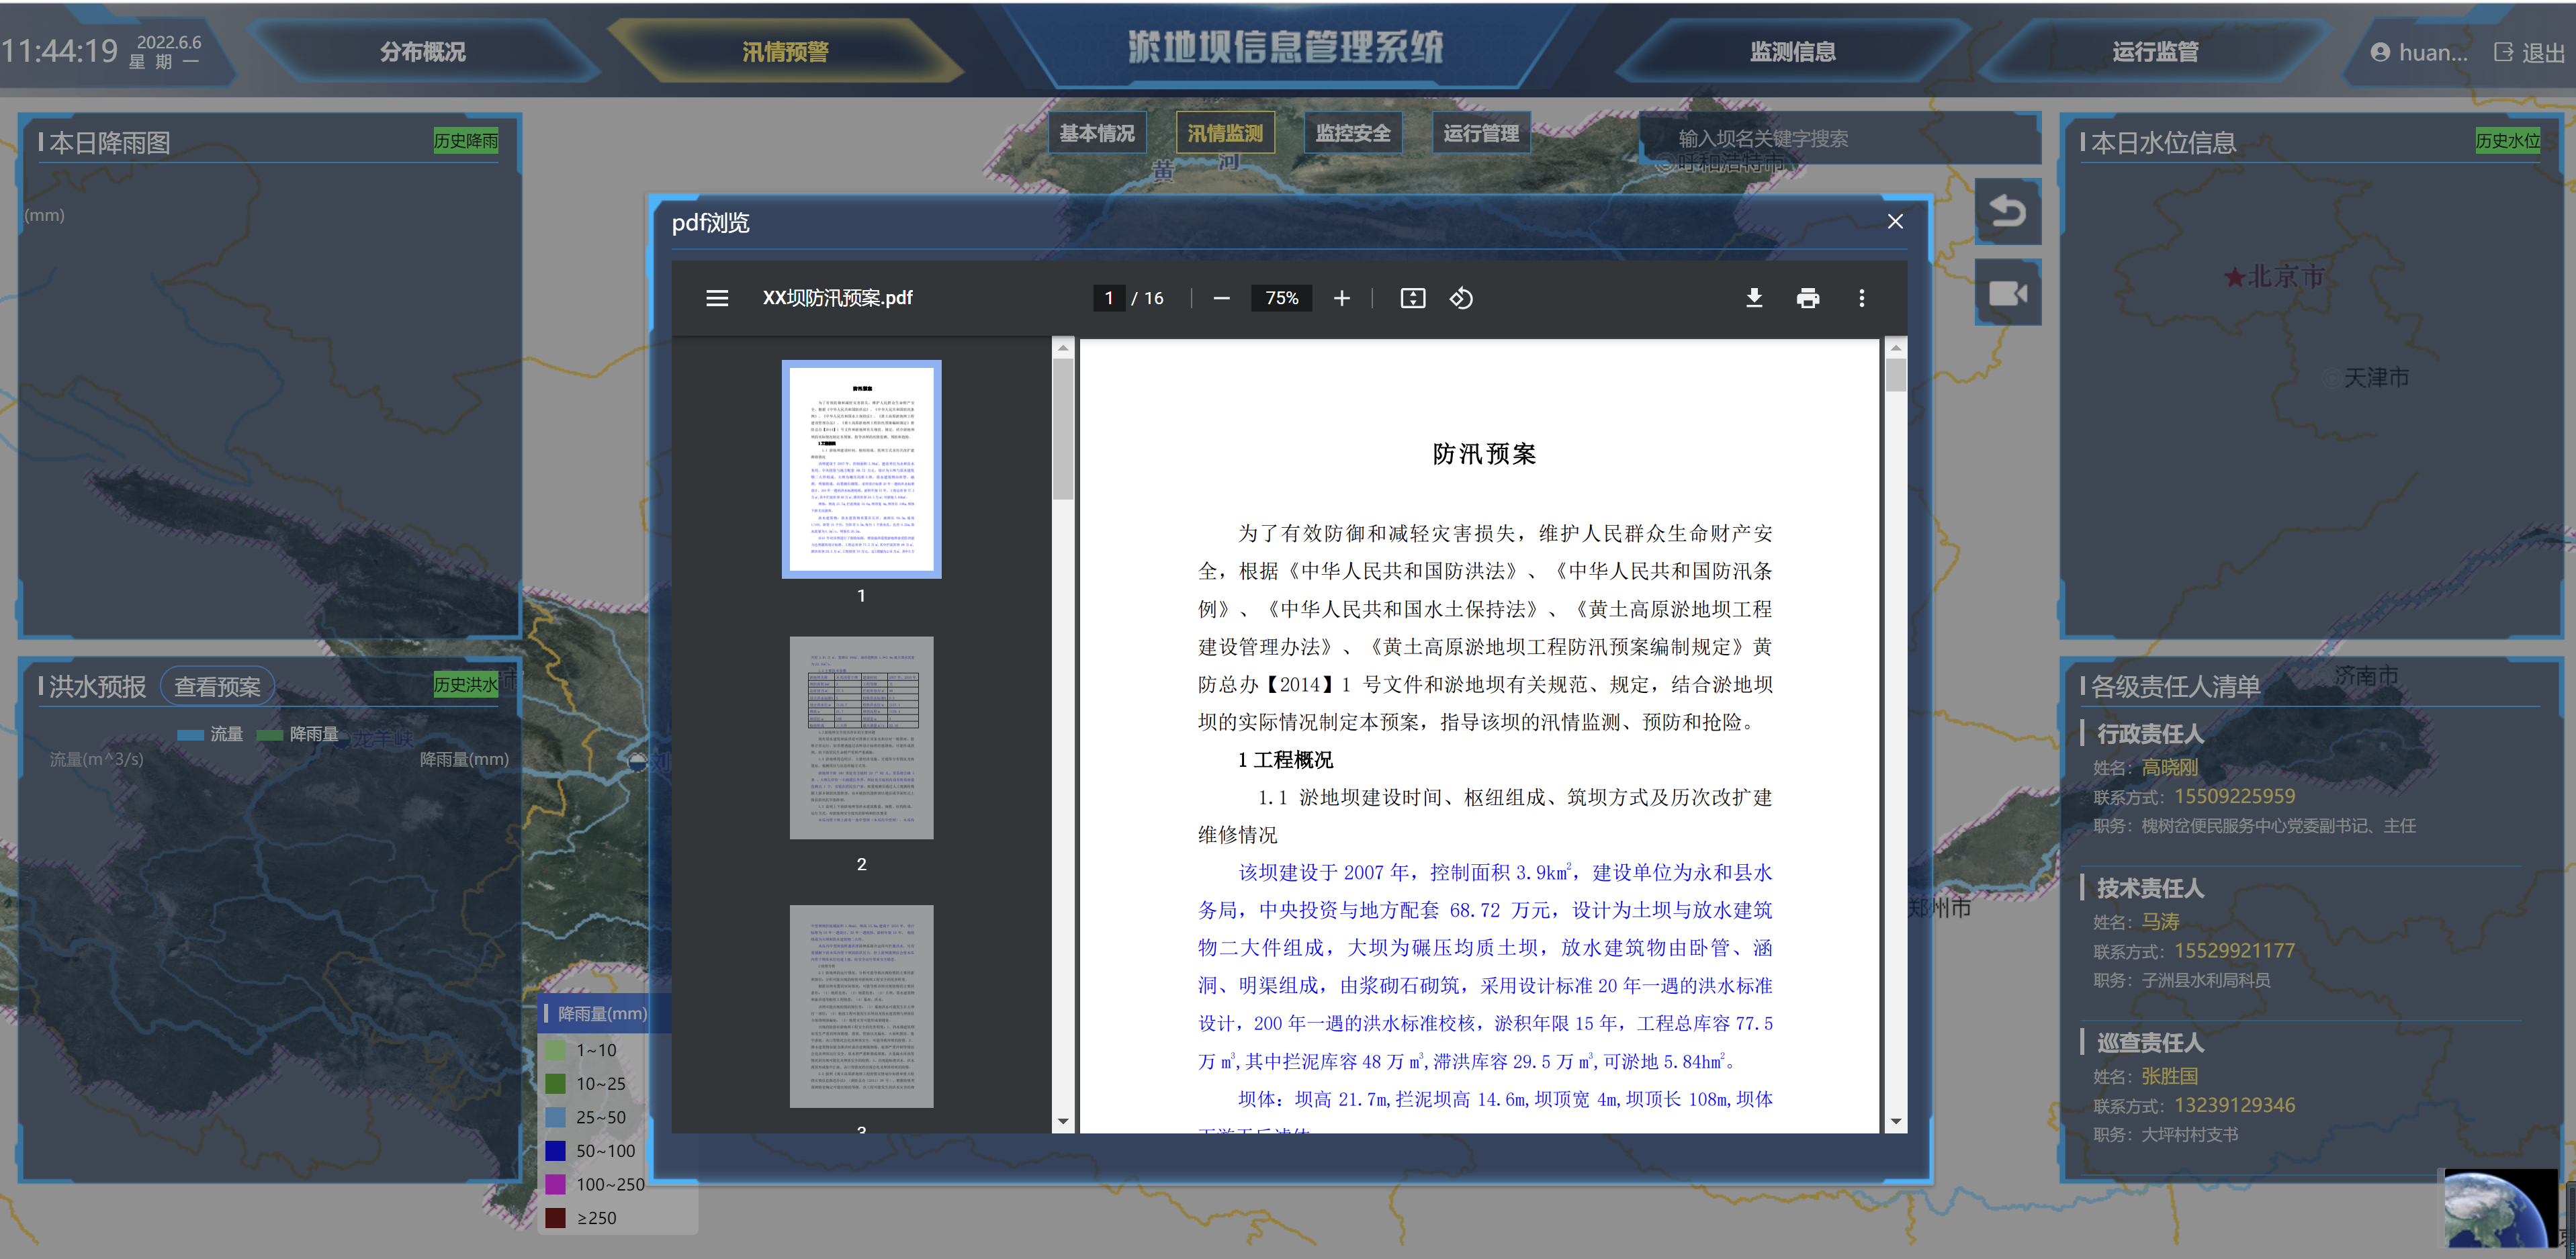Click the fit-to-page icon
Viewport: 2576px width, 1259px height.
coord(1413,298)
